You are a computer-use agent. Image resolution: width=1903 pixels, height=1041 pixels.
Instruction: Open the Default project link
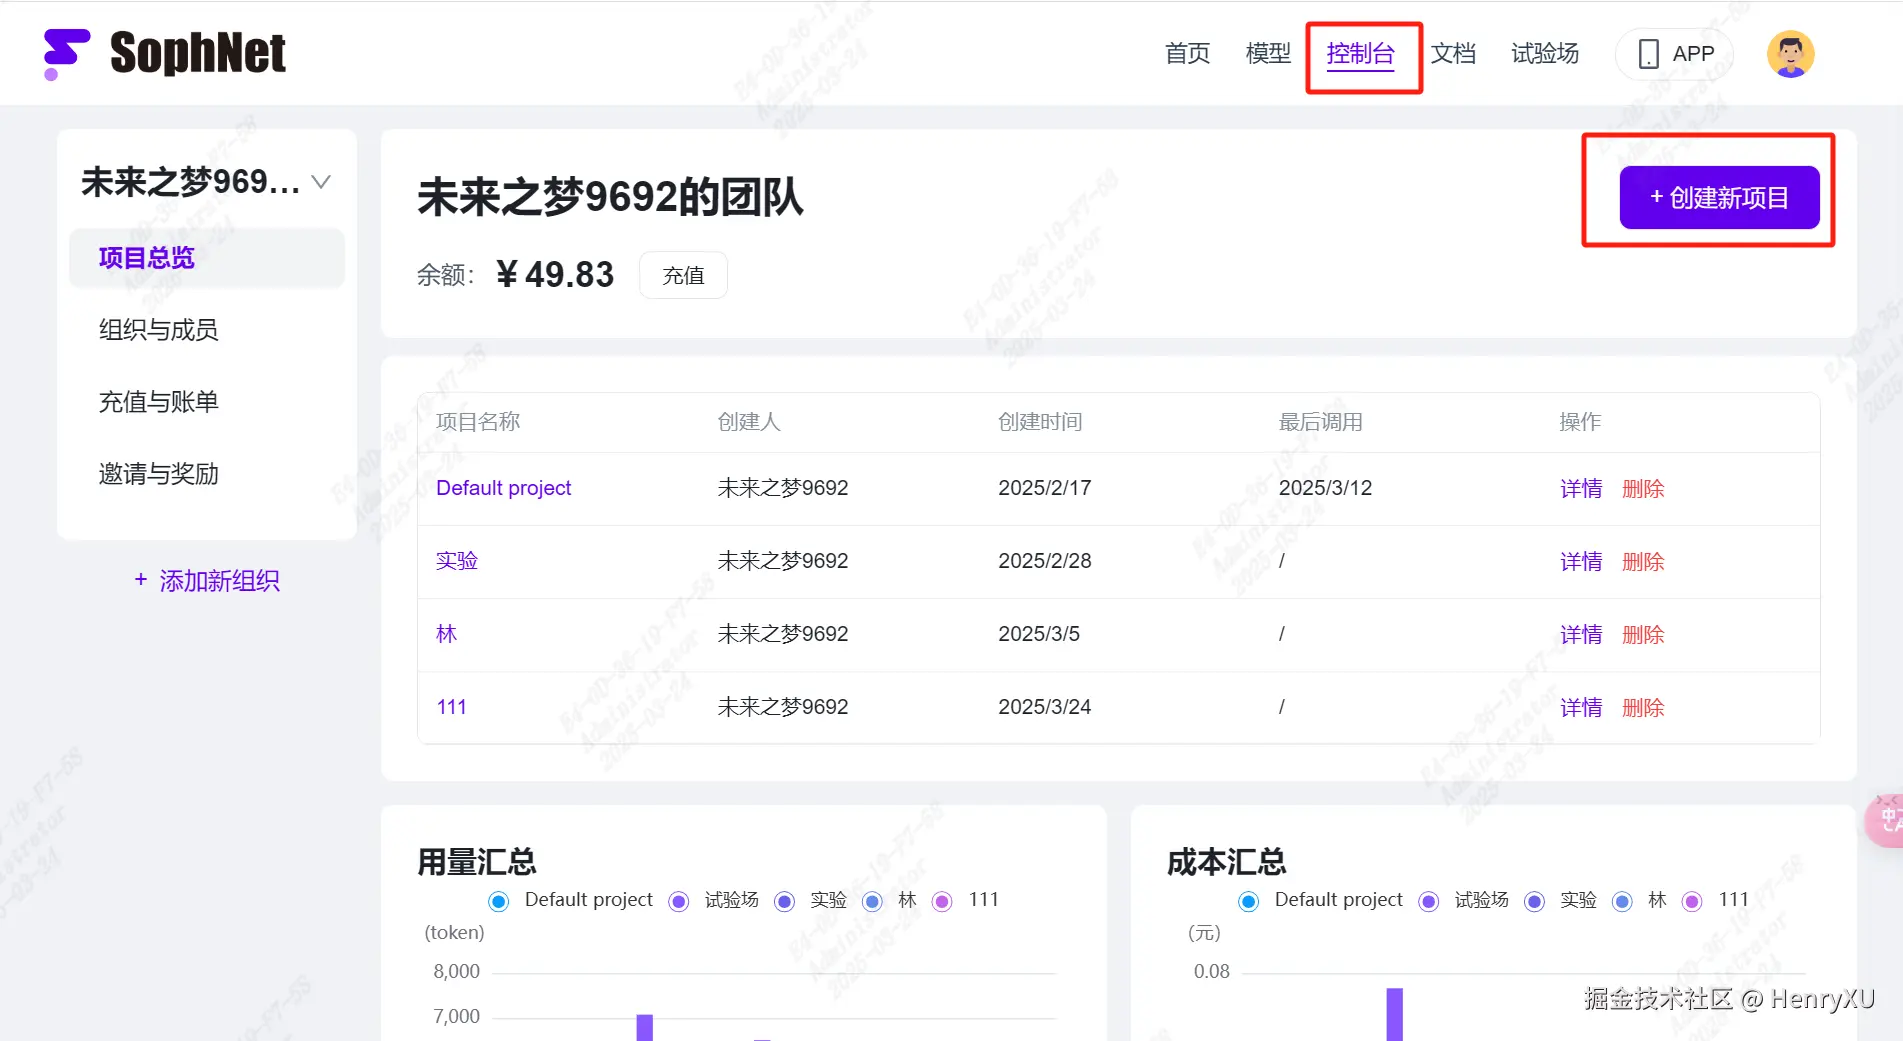[503, 488]
